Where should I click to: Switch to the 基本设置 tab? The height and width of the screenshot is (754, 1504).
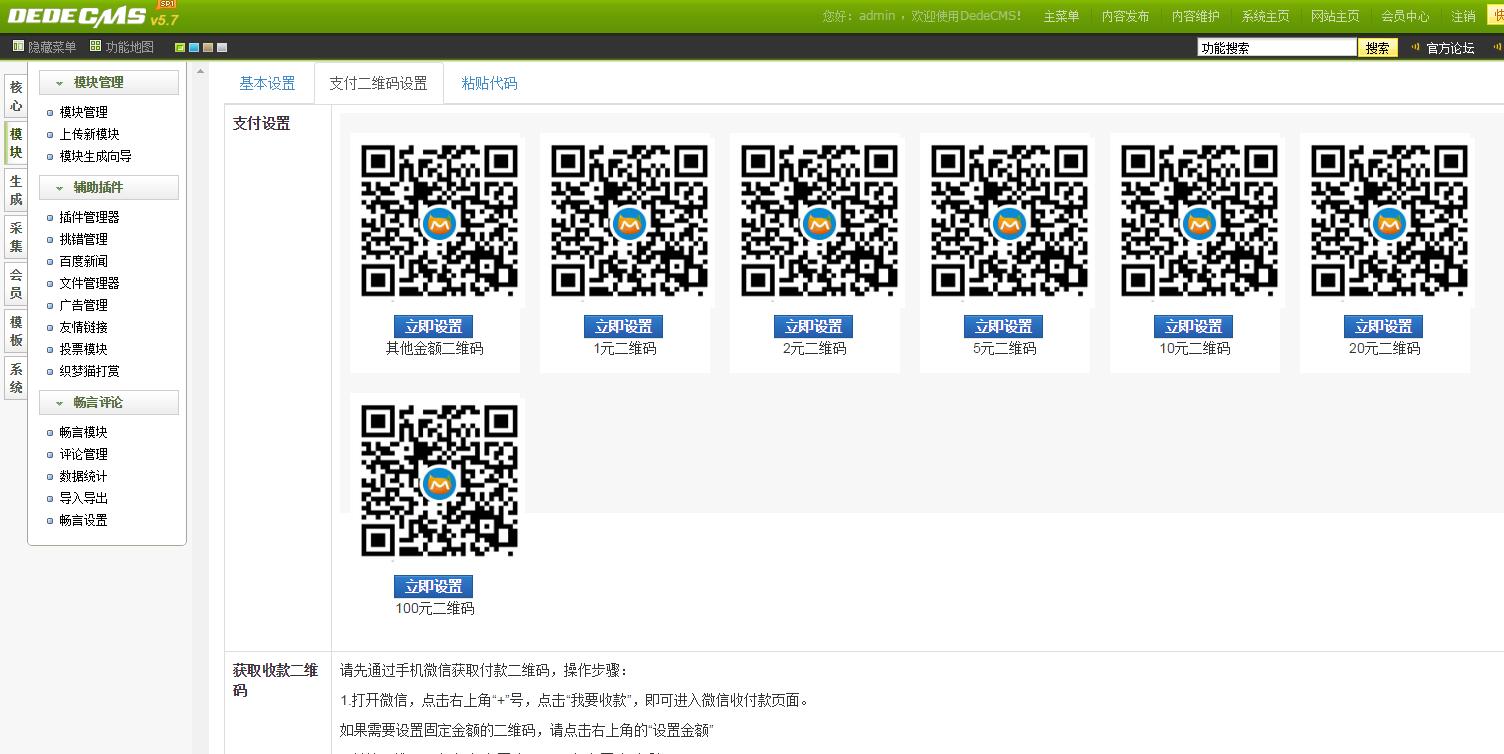pos(267,83)
